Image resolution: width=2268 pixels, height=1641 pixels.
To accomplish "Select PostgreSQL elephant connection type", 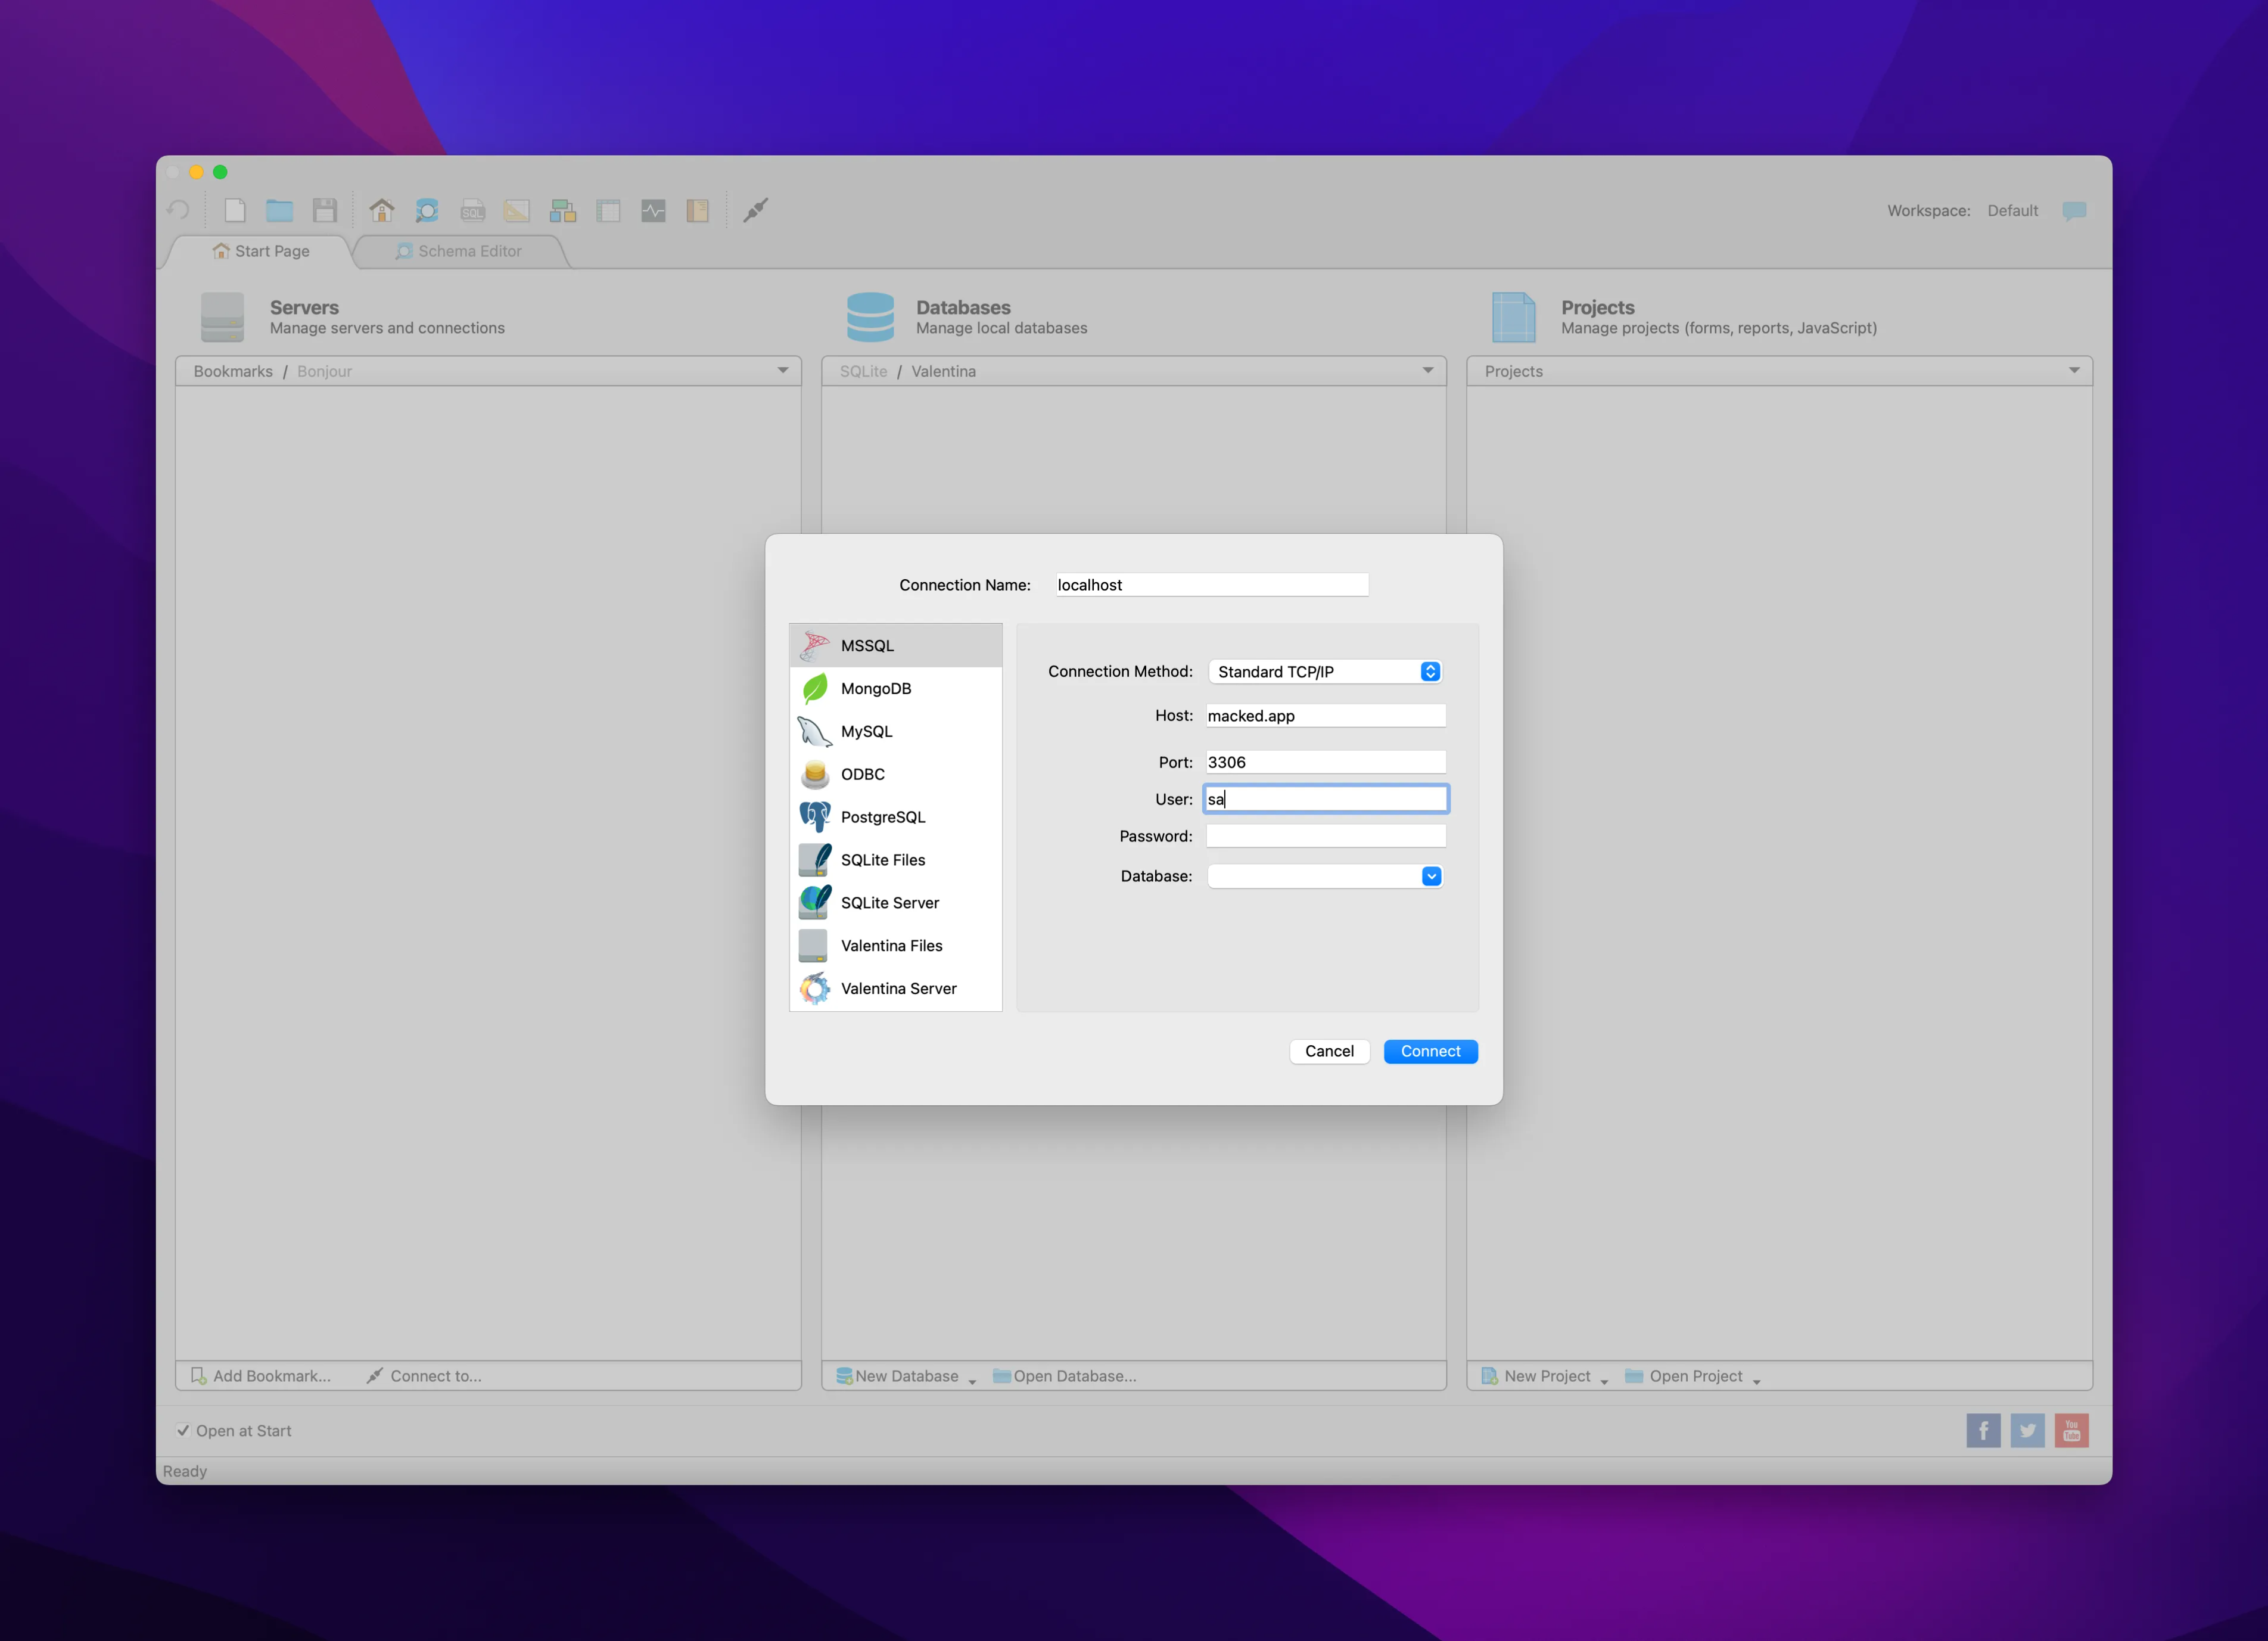I will pyautogui.click(x=882, y=817).
